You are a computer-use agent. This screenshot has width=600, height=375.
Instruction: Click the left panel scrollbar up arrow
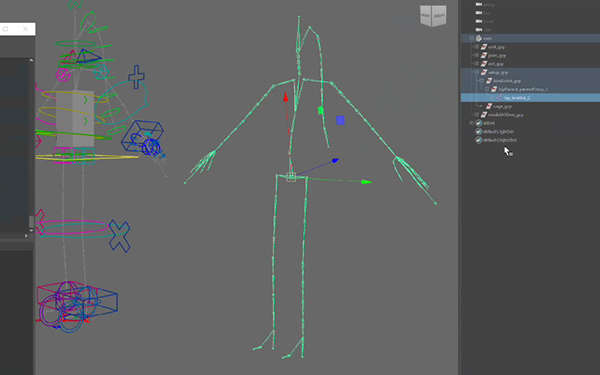pos(31,60)
